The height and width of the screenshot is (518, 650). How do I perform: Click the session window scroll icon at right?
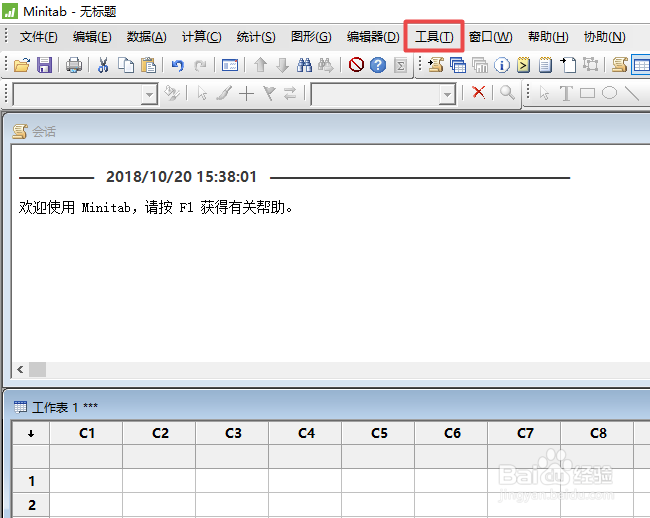(620, 65)
